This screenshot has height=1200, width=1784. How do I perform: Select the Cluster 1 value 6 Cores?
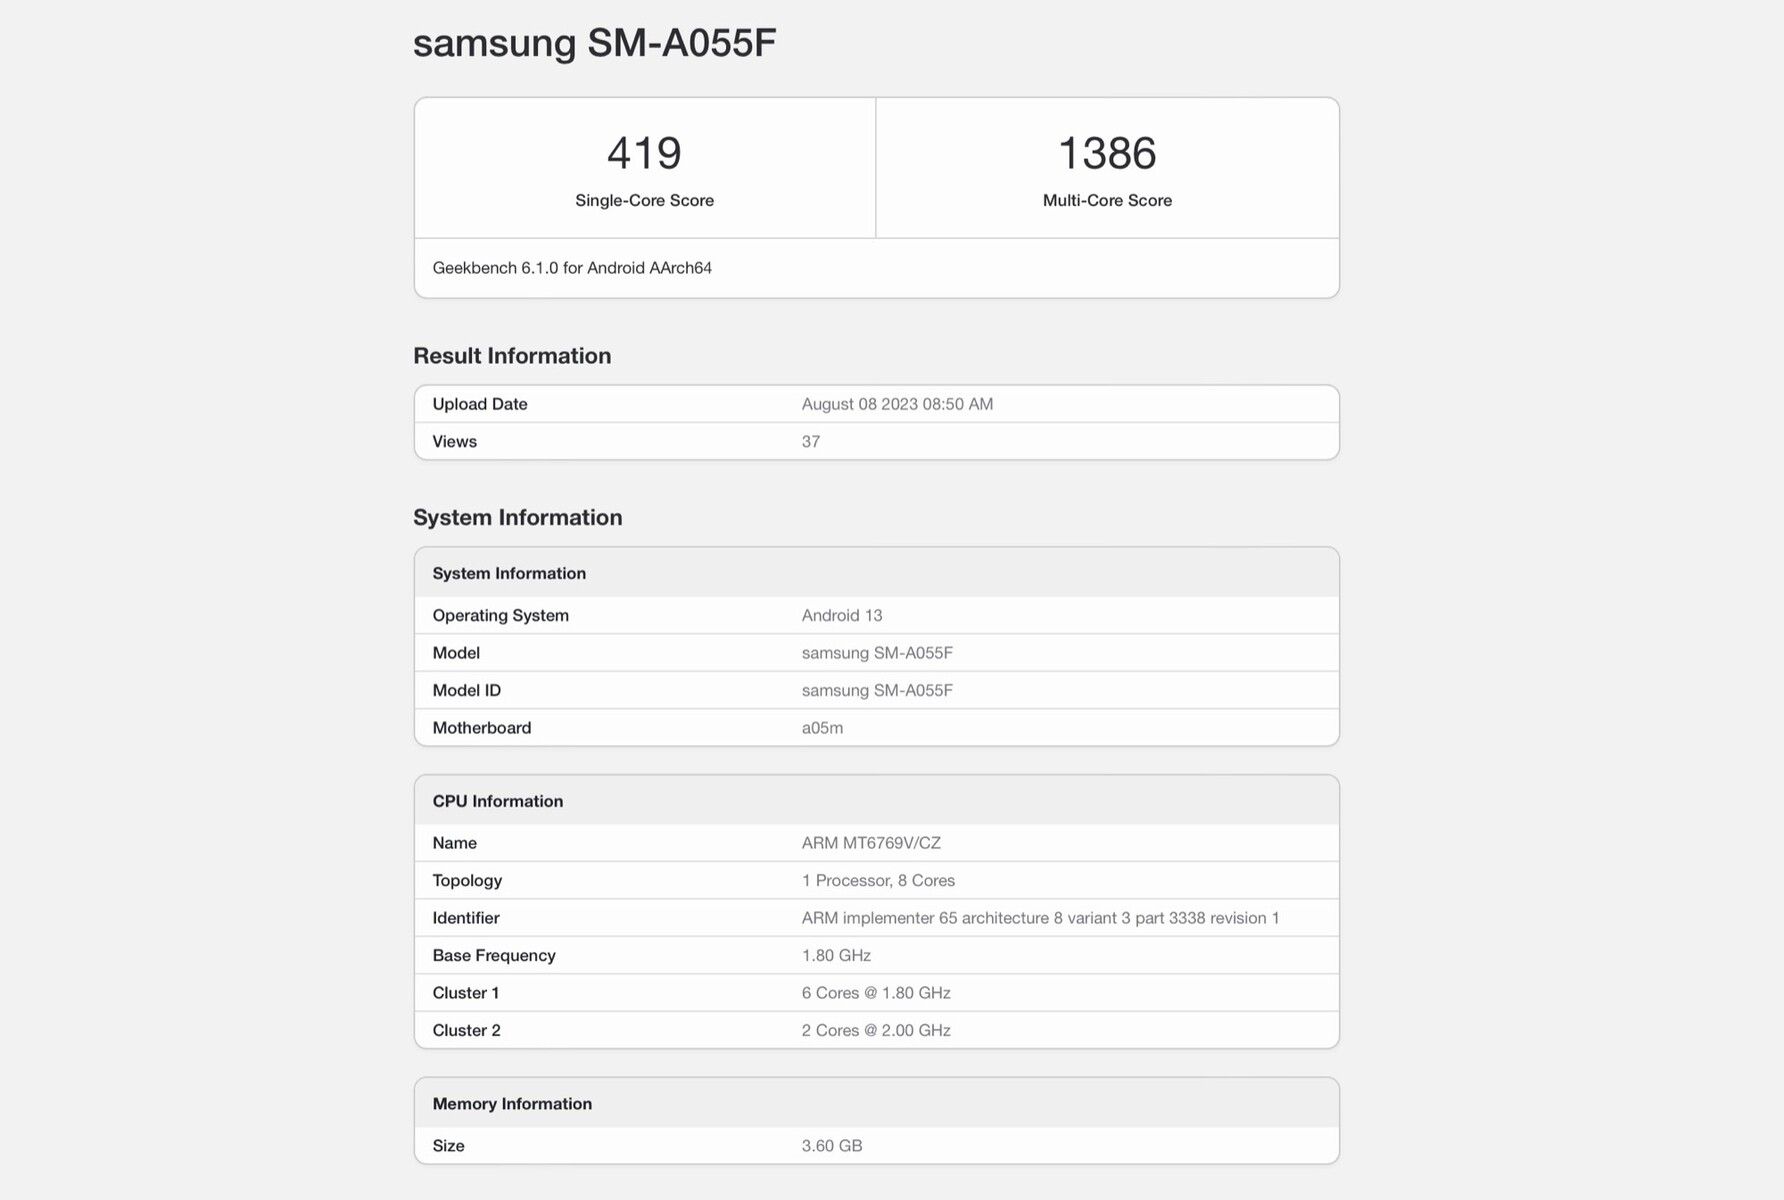click(x=876, y=993)
